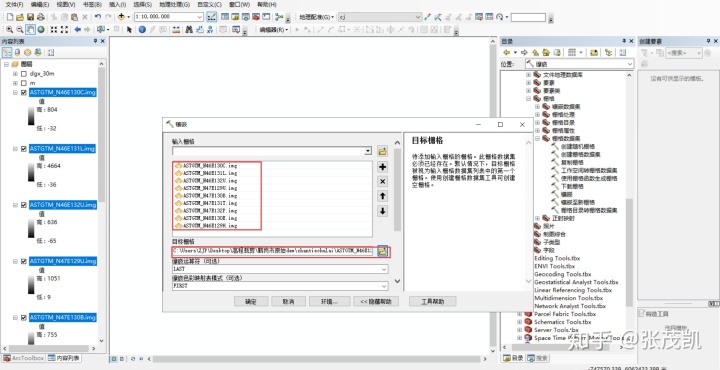Uncheck the ASTGTM_N47E129U.img layer checkbox
The image size is (720, 370).
pos(24,261)
